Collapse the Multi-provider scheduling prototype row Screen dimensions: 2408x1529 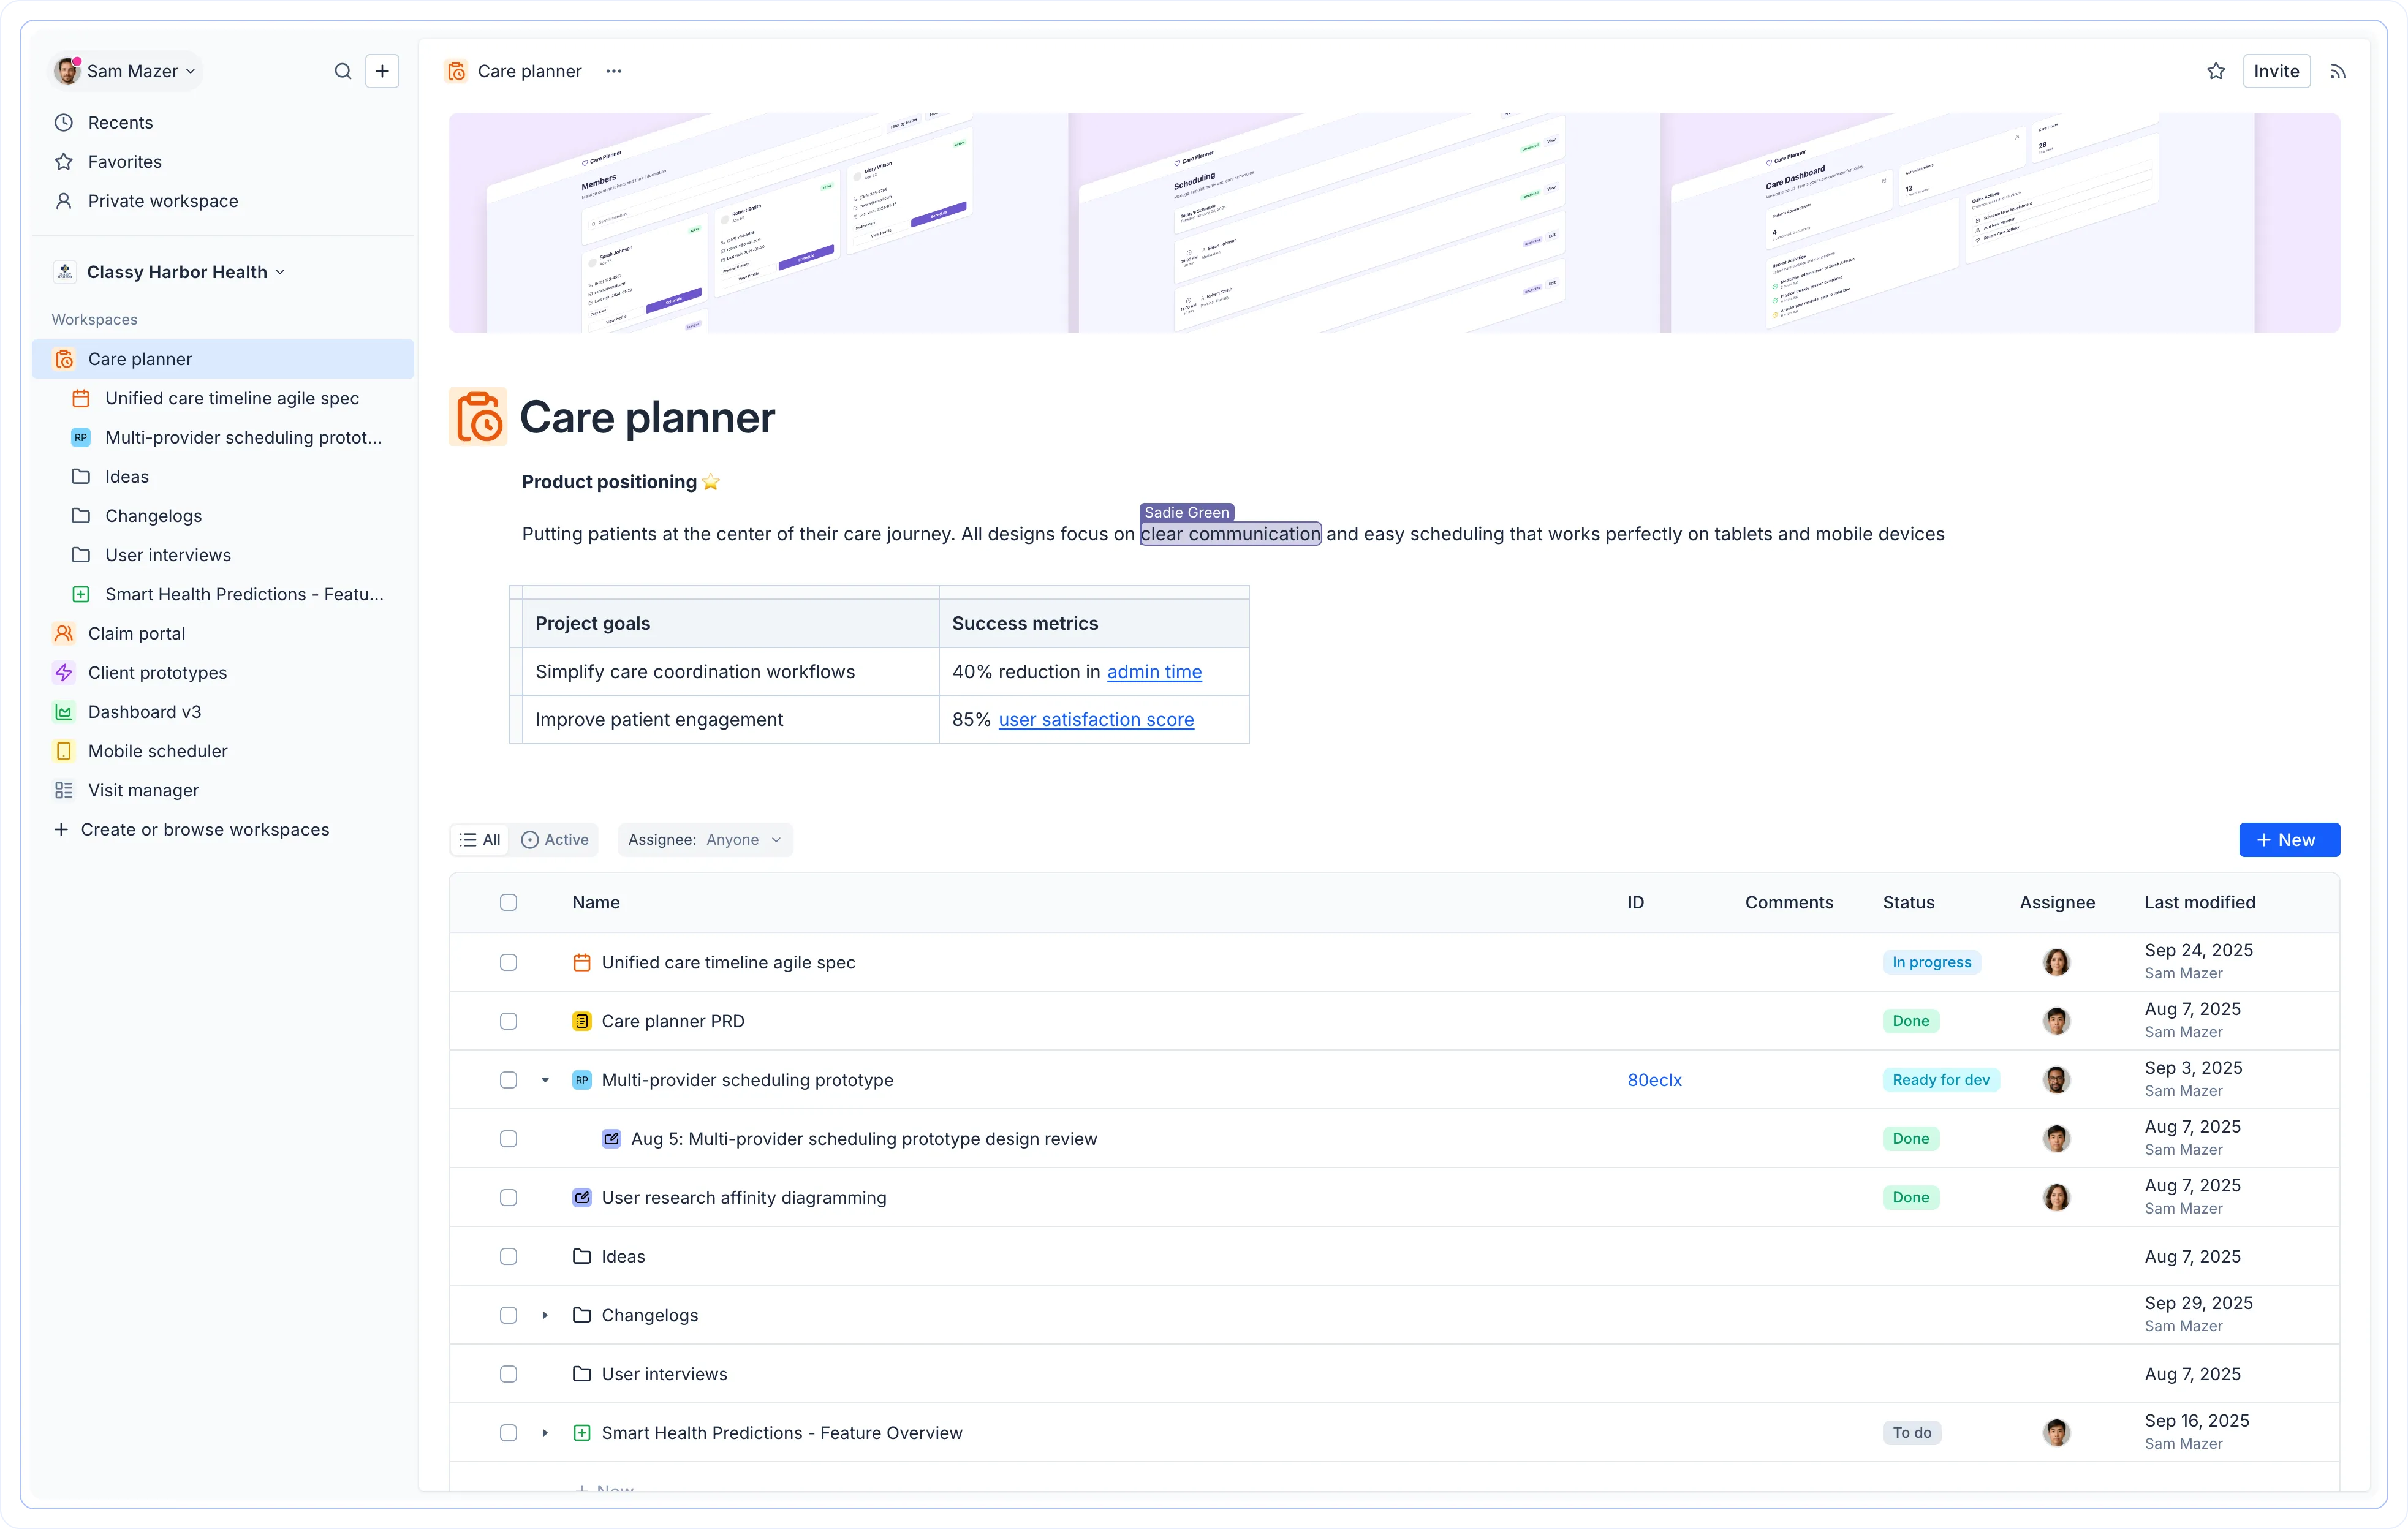pyautogui.click(x=545, y=1080)
